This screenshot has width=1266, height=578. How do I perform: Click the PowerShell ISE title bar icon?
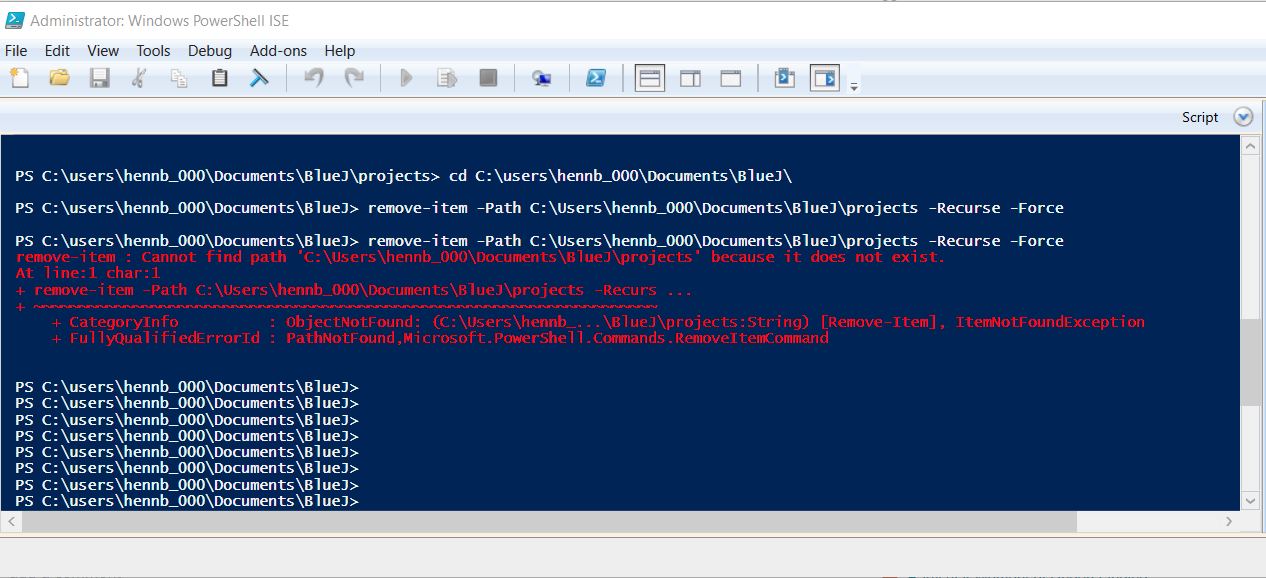[x=15, y=20]
